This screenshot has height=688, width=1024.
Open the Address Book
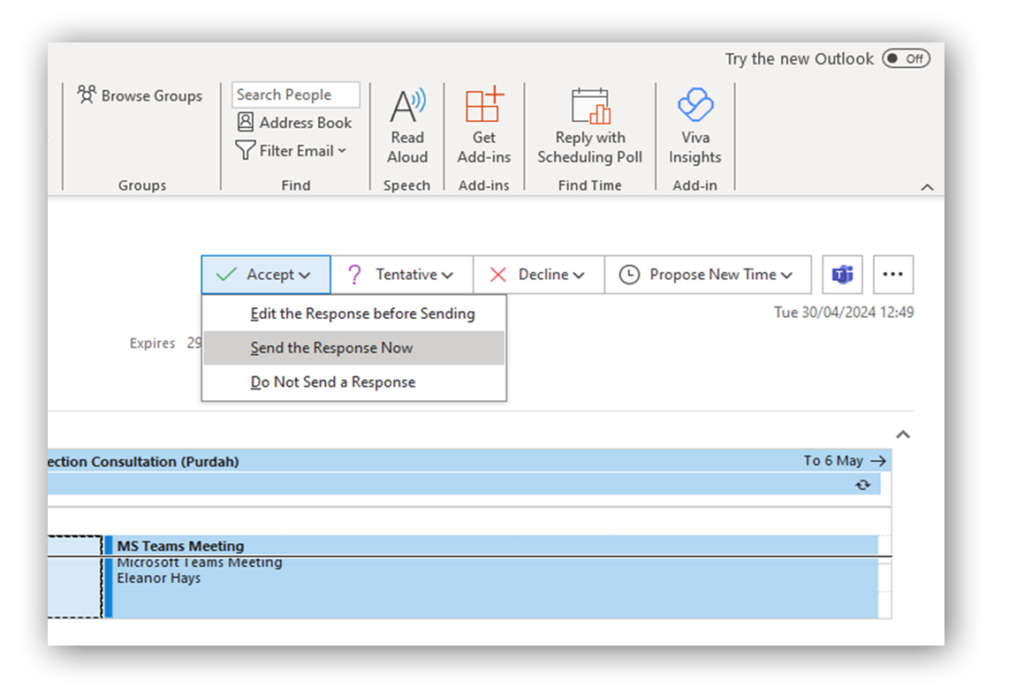pos(295,122)
